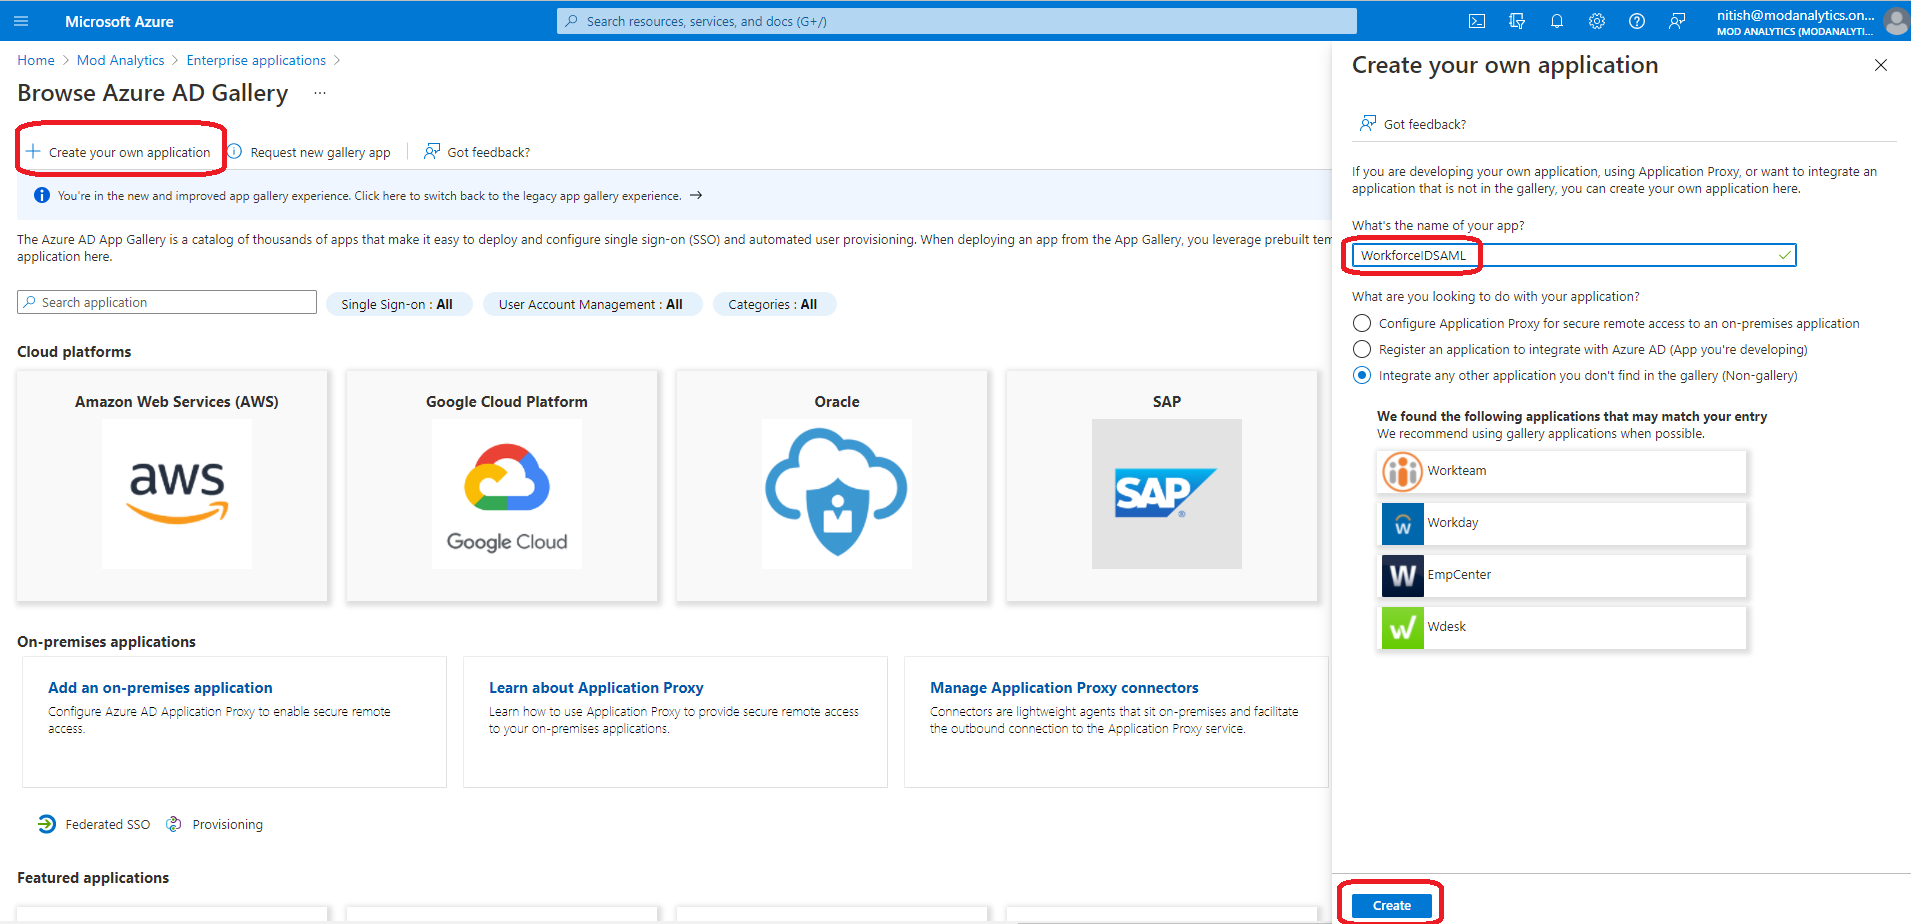Click Got feedback? in the right panel

[1412, 124]
